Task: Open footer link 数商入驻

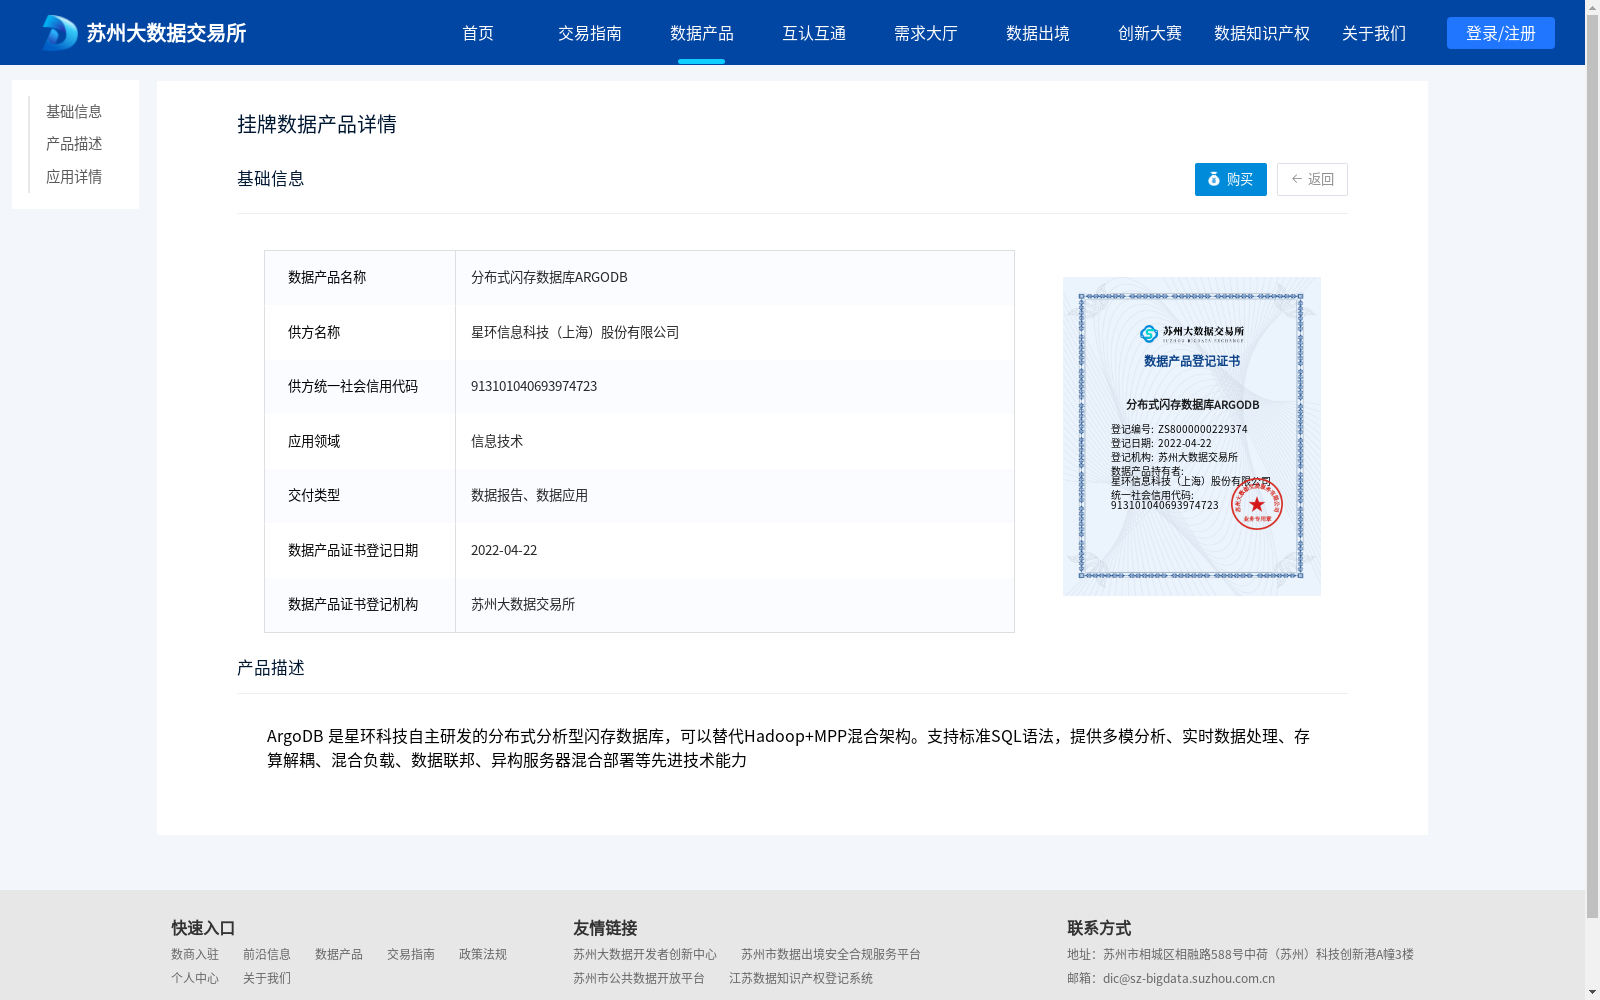Action: pos(195,954)
